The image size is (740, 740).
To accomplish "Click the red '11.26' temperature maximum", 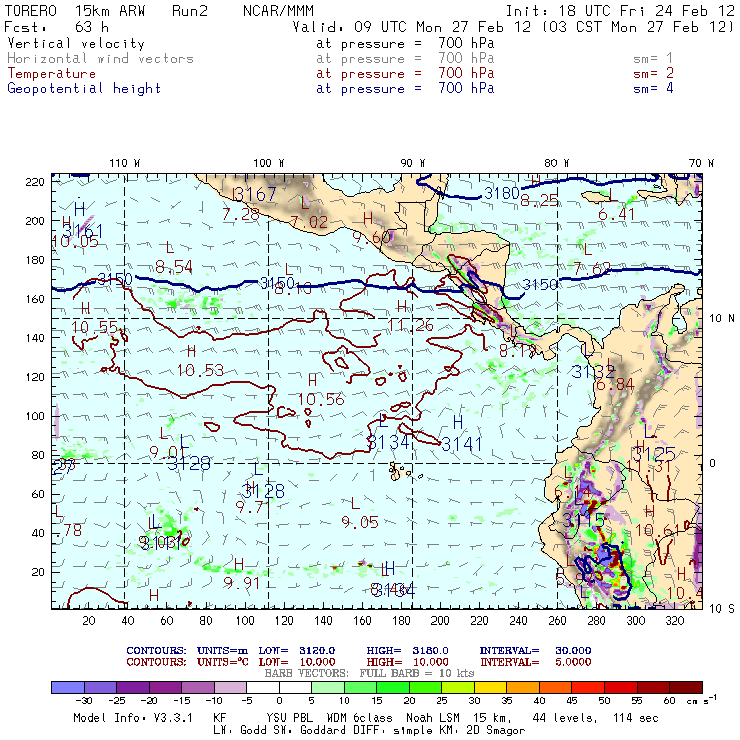I will click(x=410, y=325).
